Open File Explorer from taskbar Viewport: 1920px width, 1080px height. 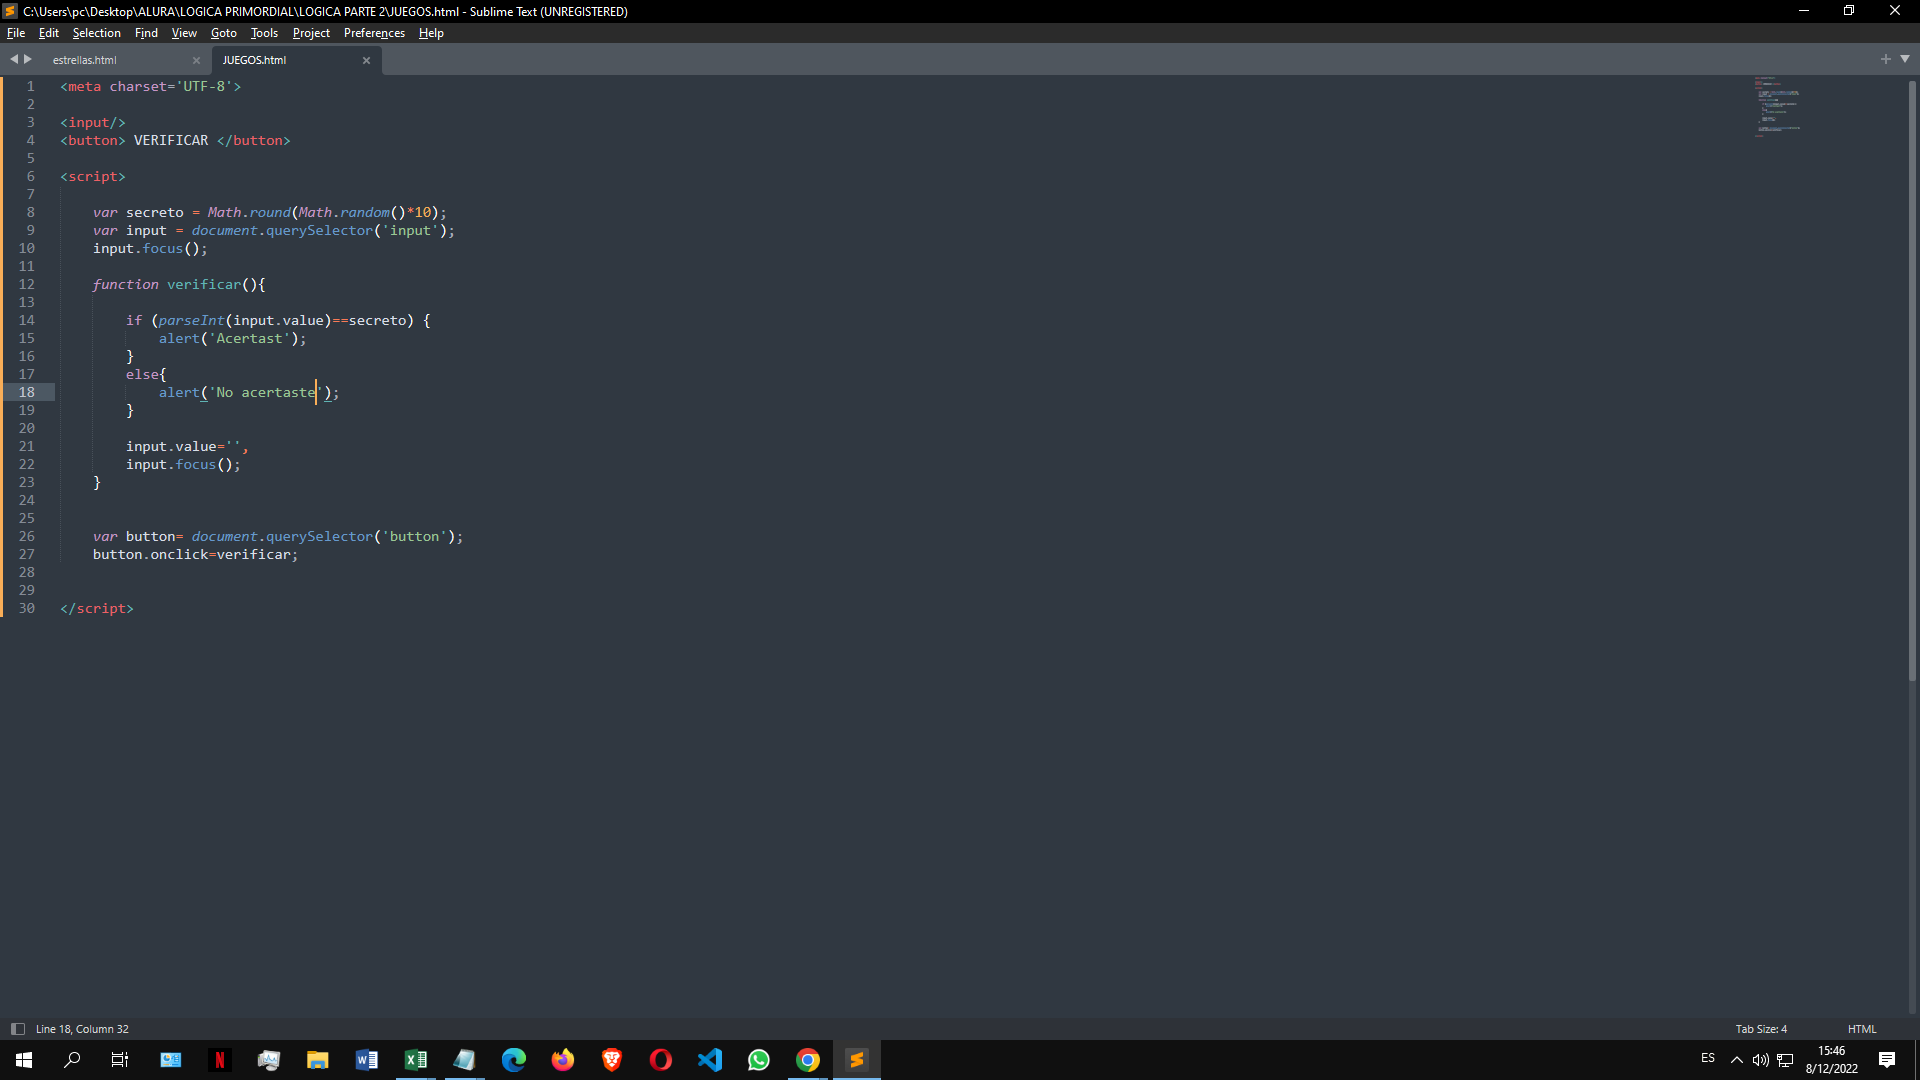(317, 1060)
